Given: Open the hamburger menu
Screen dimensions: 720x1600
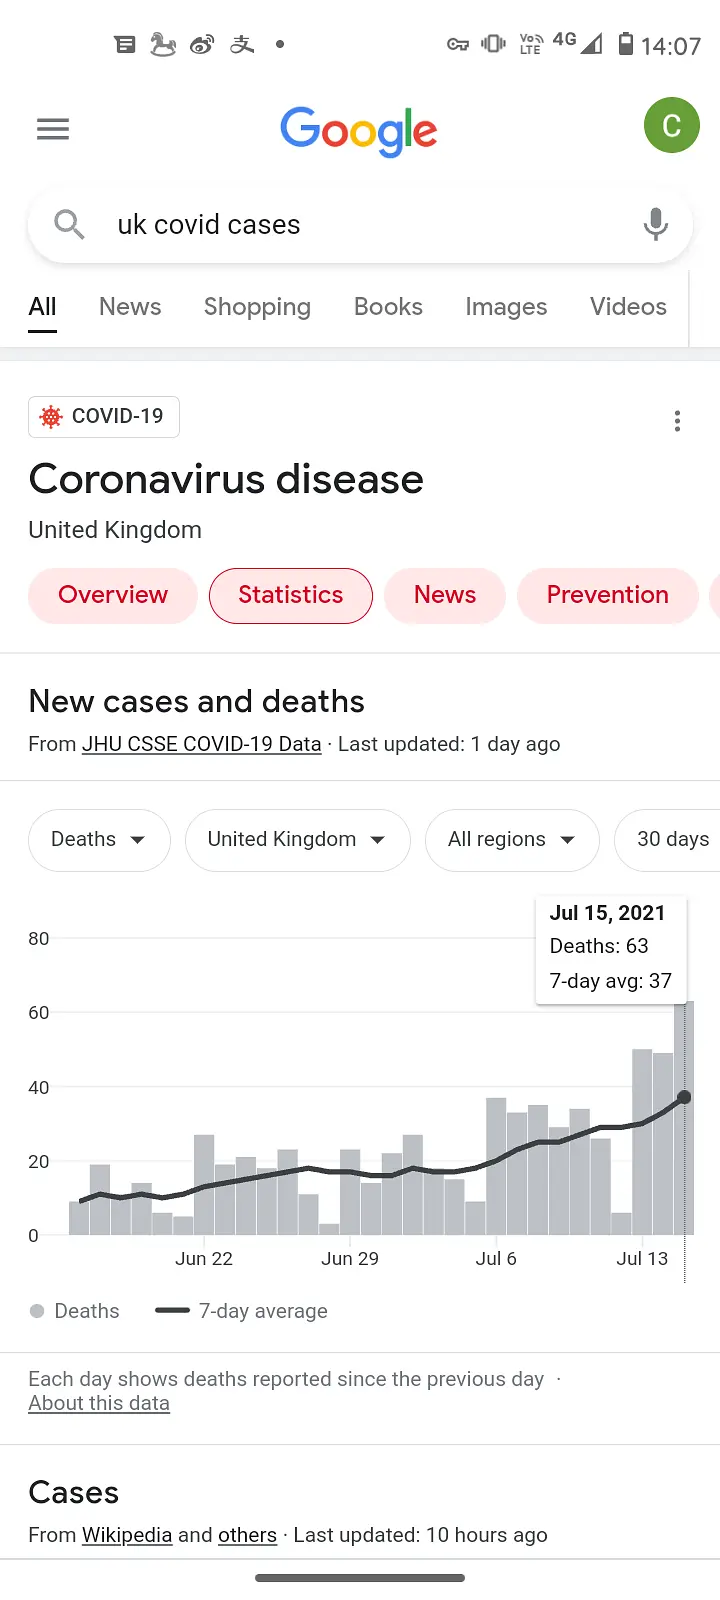Looking at the screenshot, I should (x=53, y=129).
